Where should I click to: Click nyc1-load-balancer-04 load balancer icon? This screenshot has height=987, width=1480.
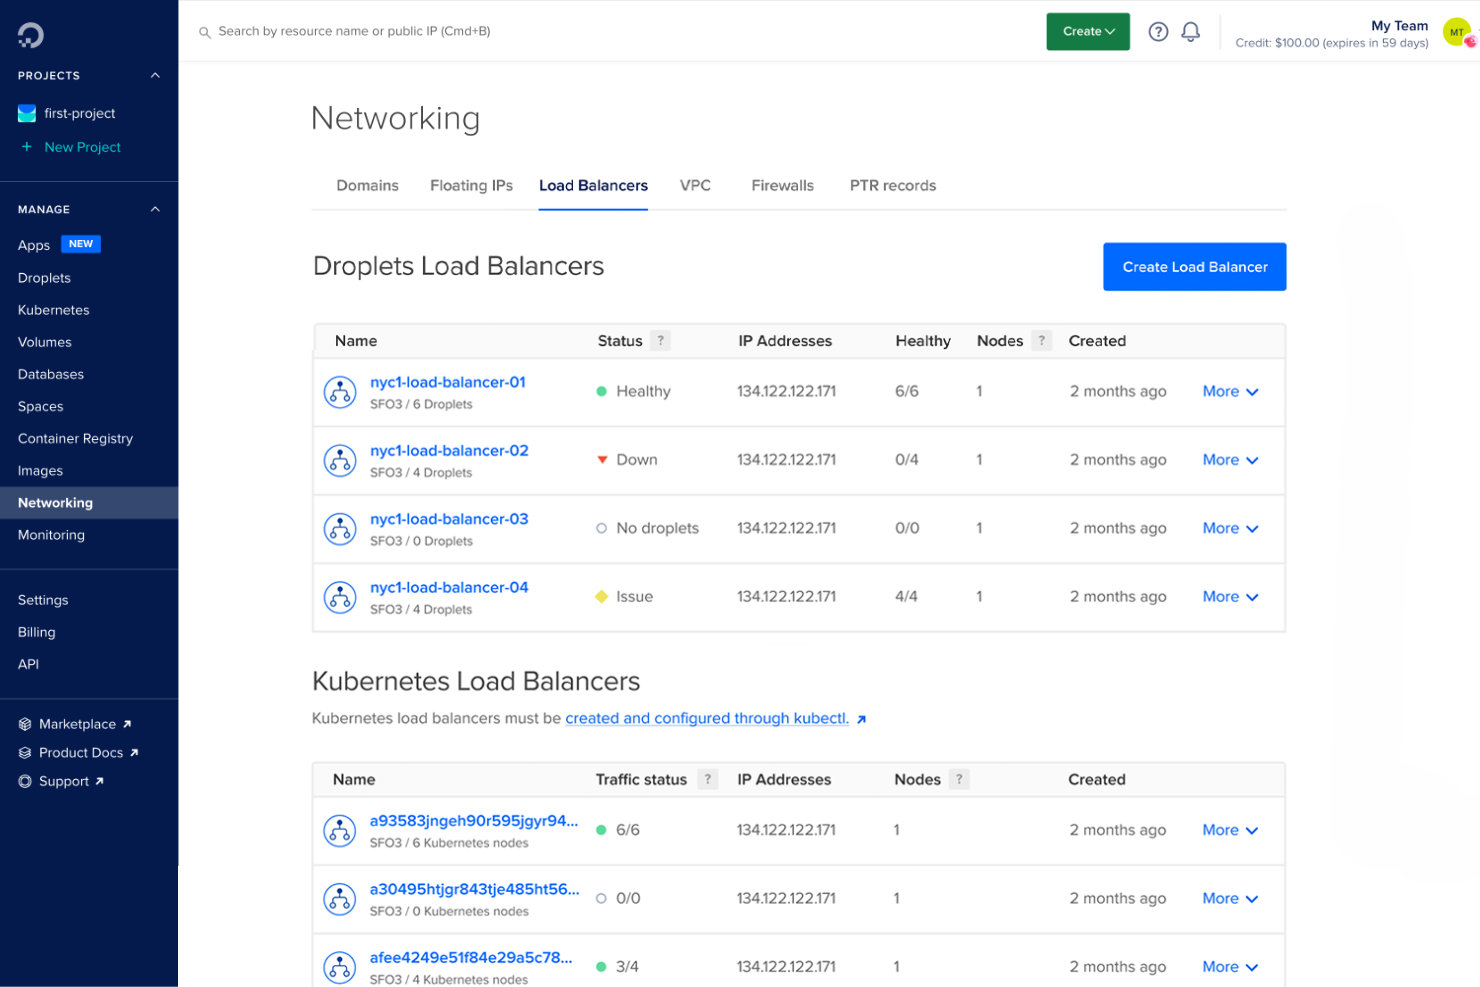coord(340,597)
